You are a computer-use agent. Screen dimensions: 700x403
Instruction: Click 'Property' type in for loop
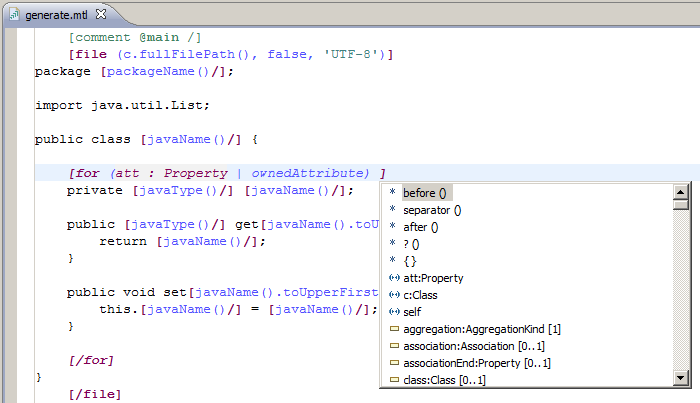click(196, 173)
